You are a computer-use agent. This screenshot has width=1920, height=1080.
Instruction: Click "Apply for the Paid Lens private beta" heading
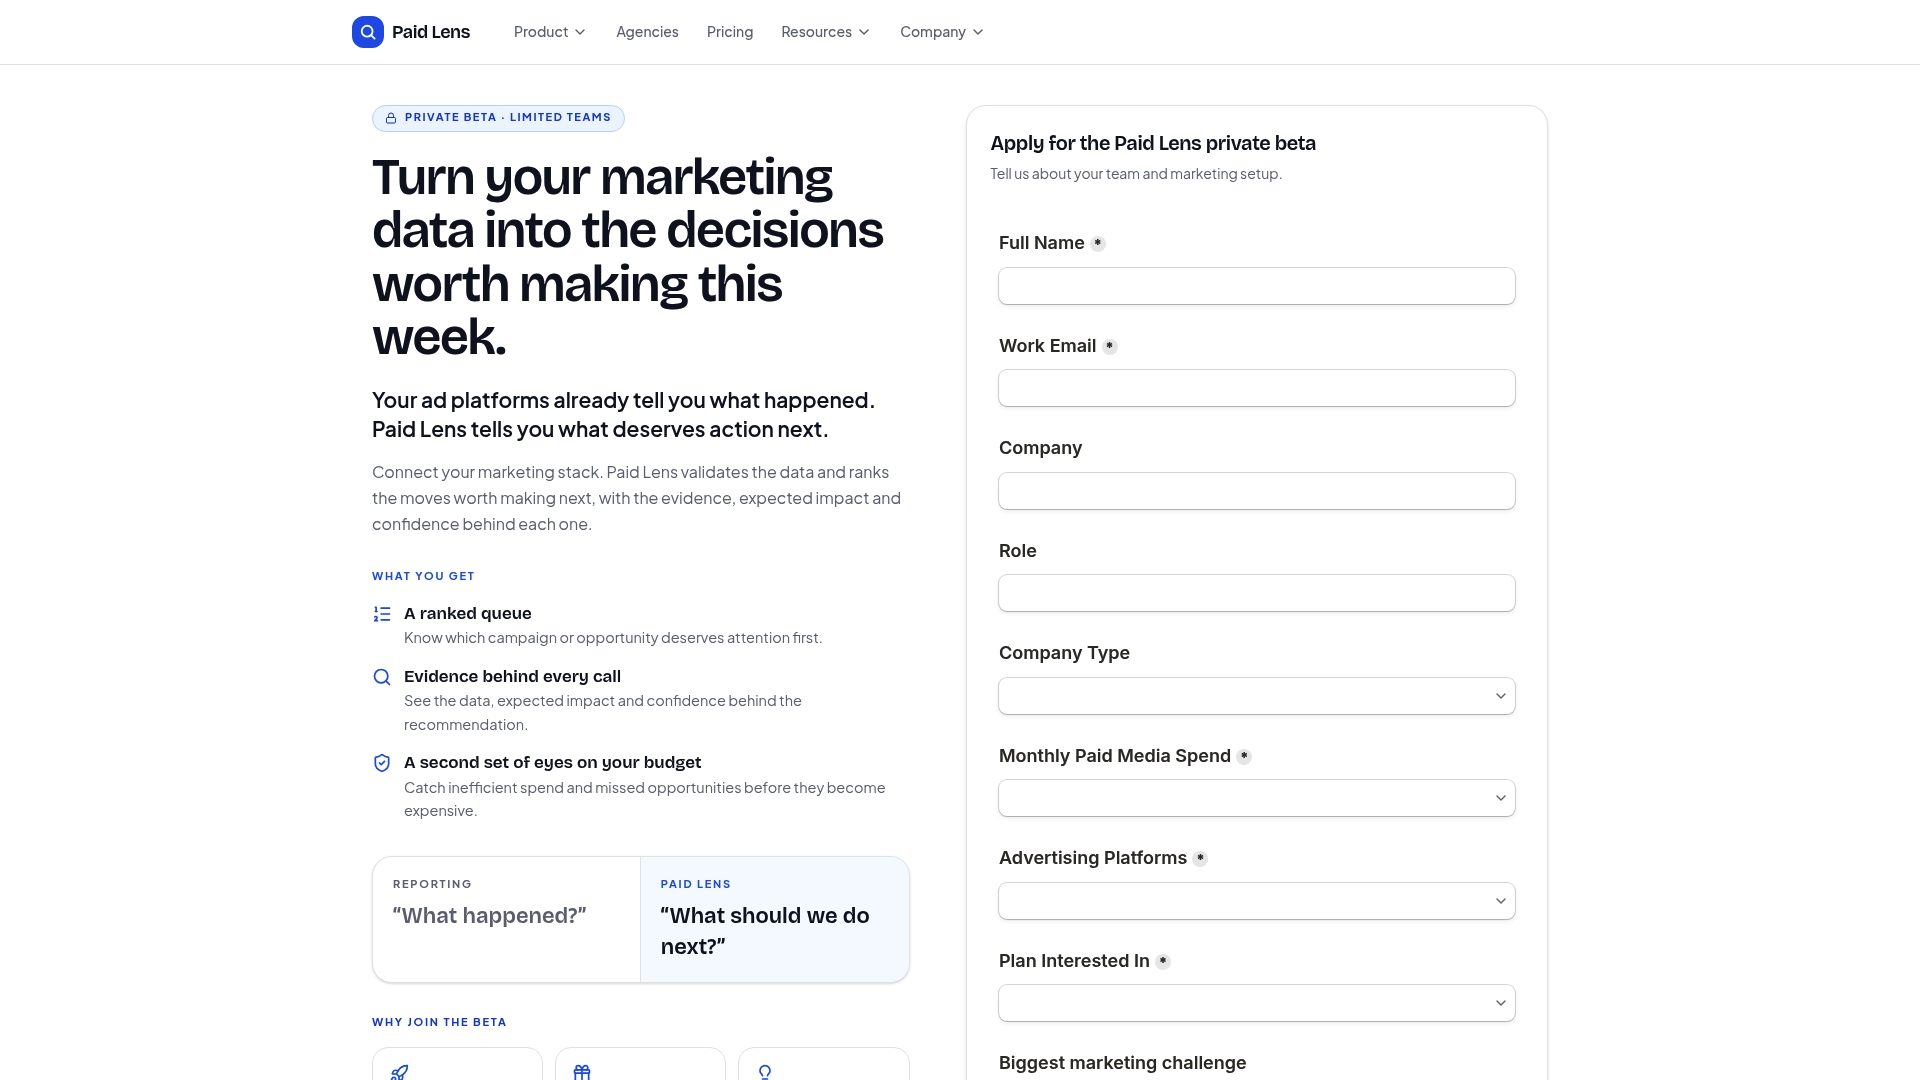click(1153, 143)
